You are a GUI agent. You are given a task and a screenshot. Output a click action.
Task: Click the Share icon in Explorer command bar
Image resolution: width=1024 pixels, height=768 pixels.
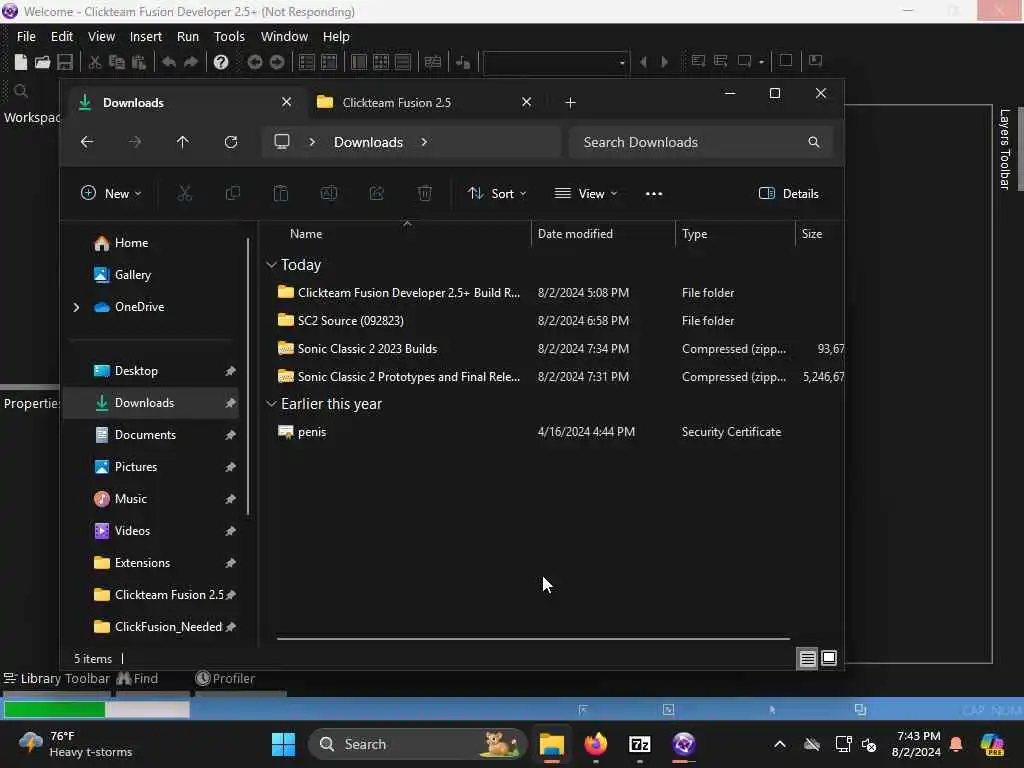[377, 193]
